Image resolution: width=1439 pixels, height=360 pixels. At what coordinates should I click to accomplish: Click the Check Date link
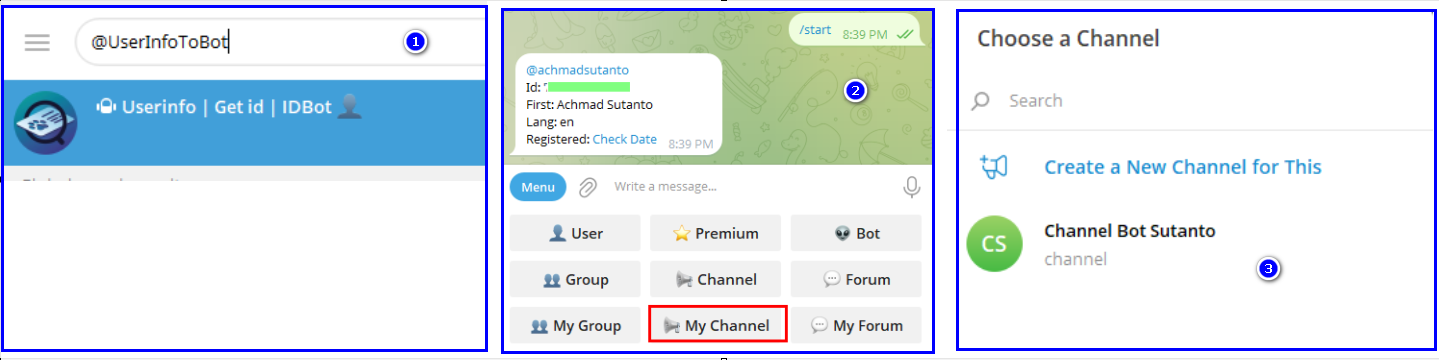[625, 139]
